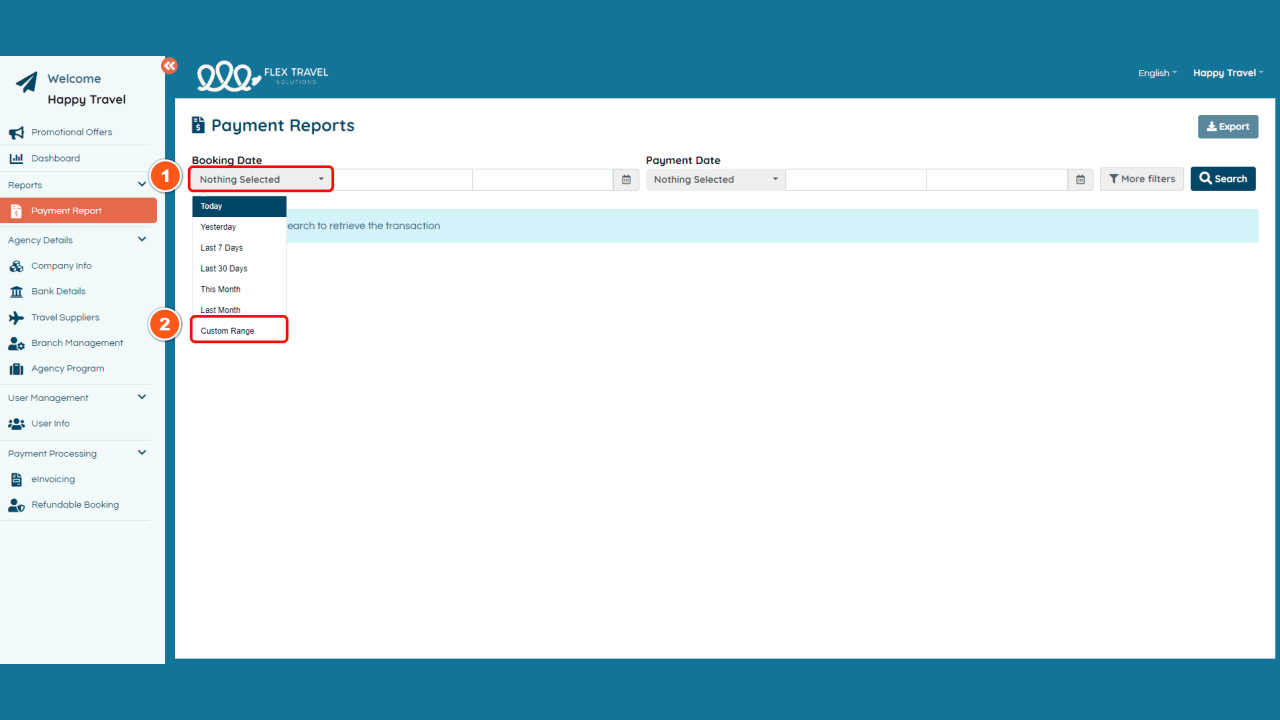Choose Custom Range option
Viewport: 1280px width, 720px height.
[x=240, y=331]
